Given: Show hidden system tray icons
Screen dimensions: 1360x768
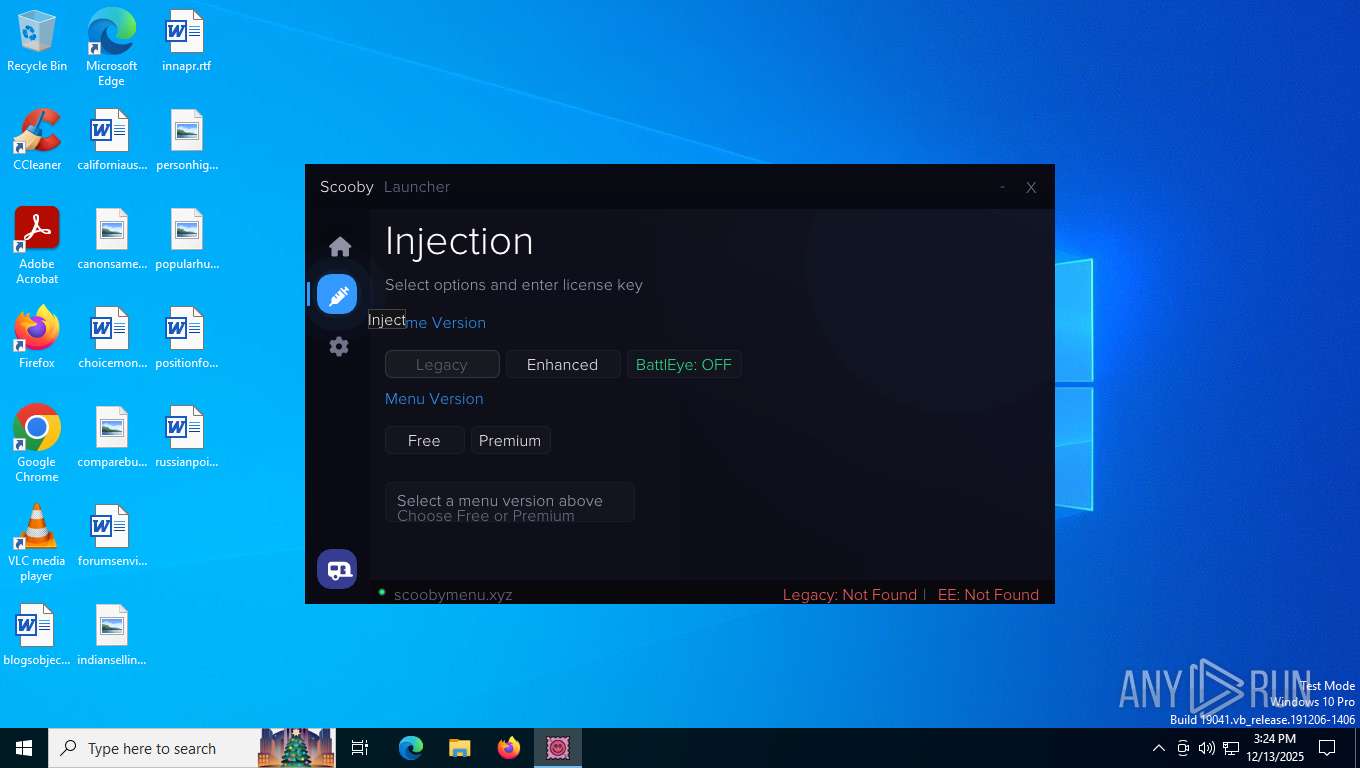Looking at the screenshot, I should coord(1159,748).
